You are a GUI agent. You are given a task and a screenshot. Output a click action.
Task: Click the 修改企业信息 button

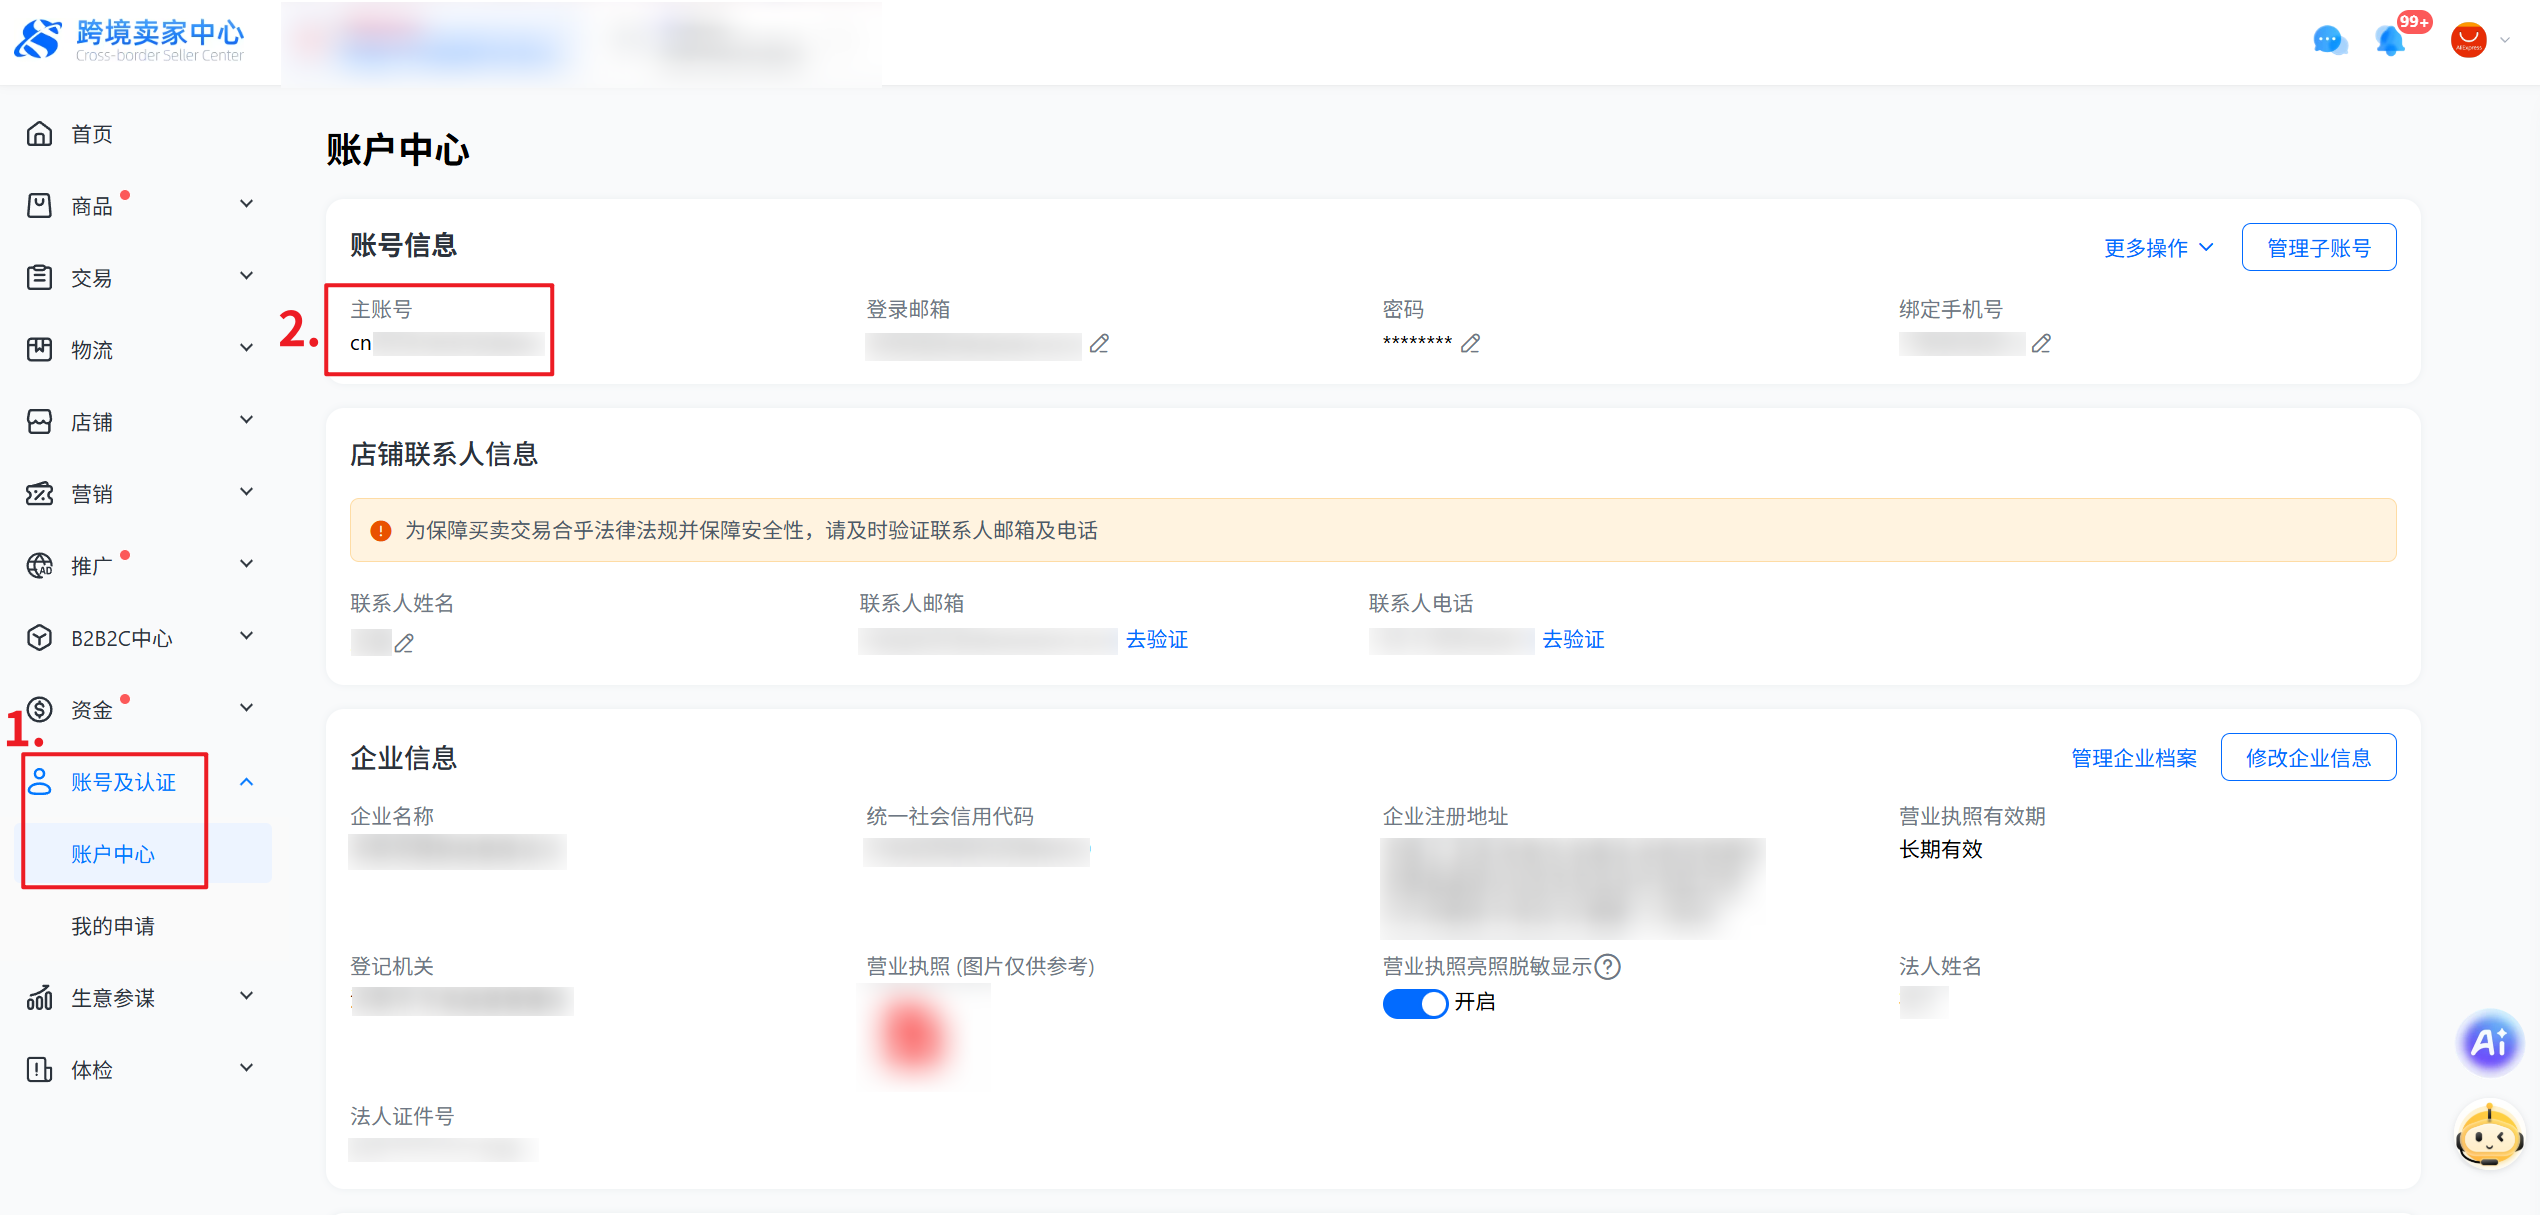[x=2307, y=758]
